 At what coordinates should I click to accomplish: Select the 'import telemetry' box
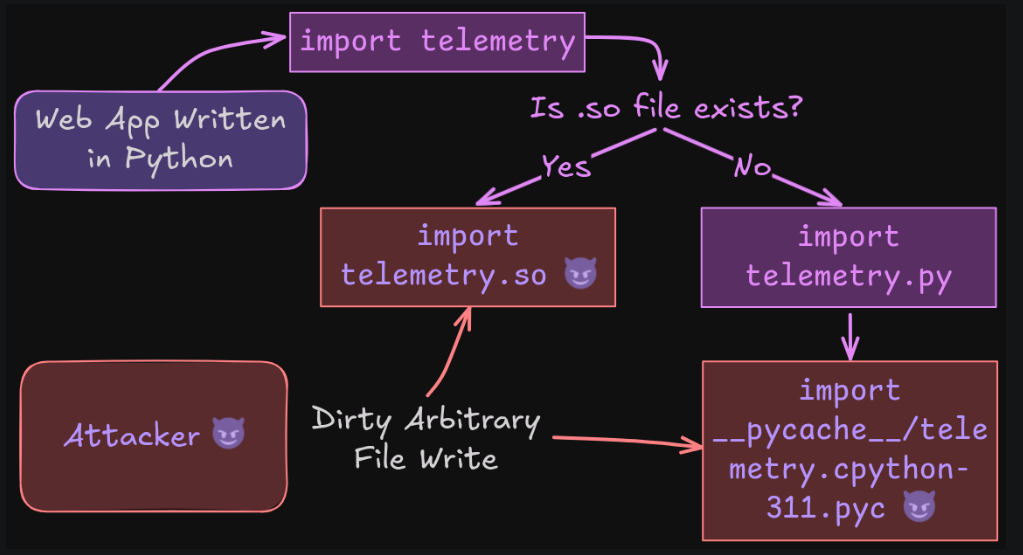pyautogui.click(x=437, y=42)
